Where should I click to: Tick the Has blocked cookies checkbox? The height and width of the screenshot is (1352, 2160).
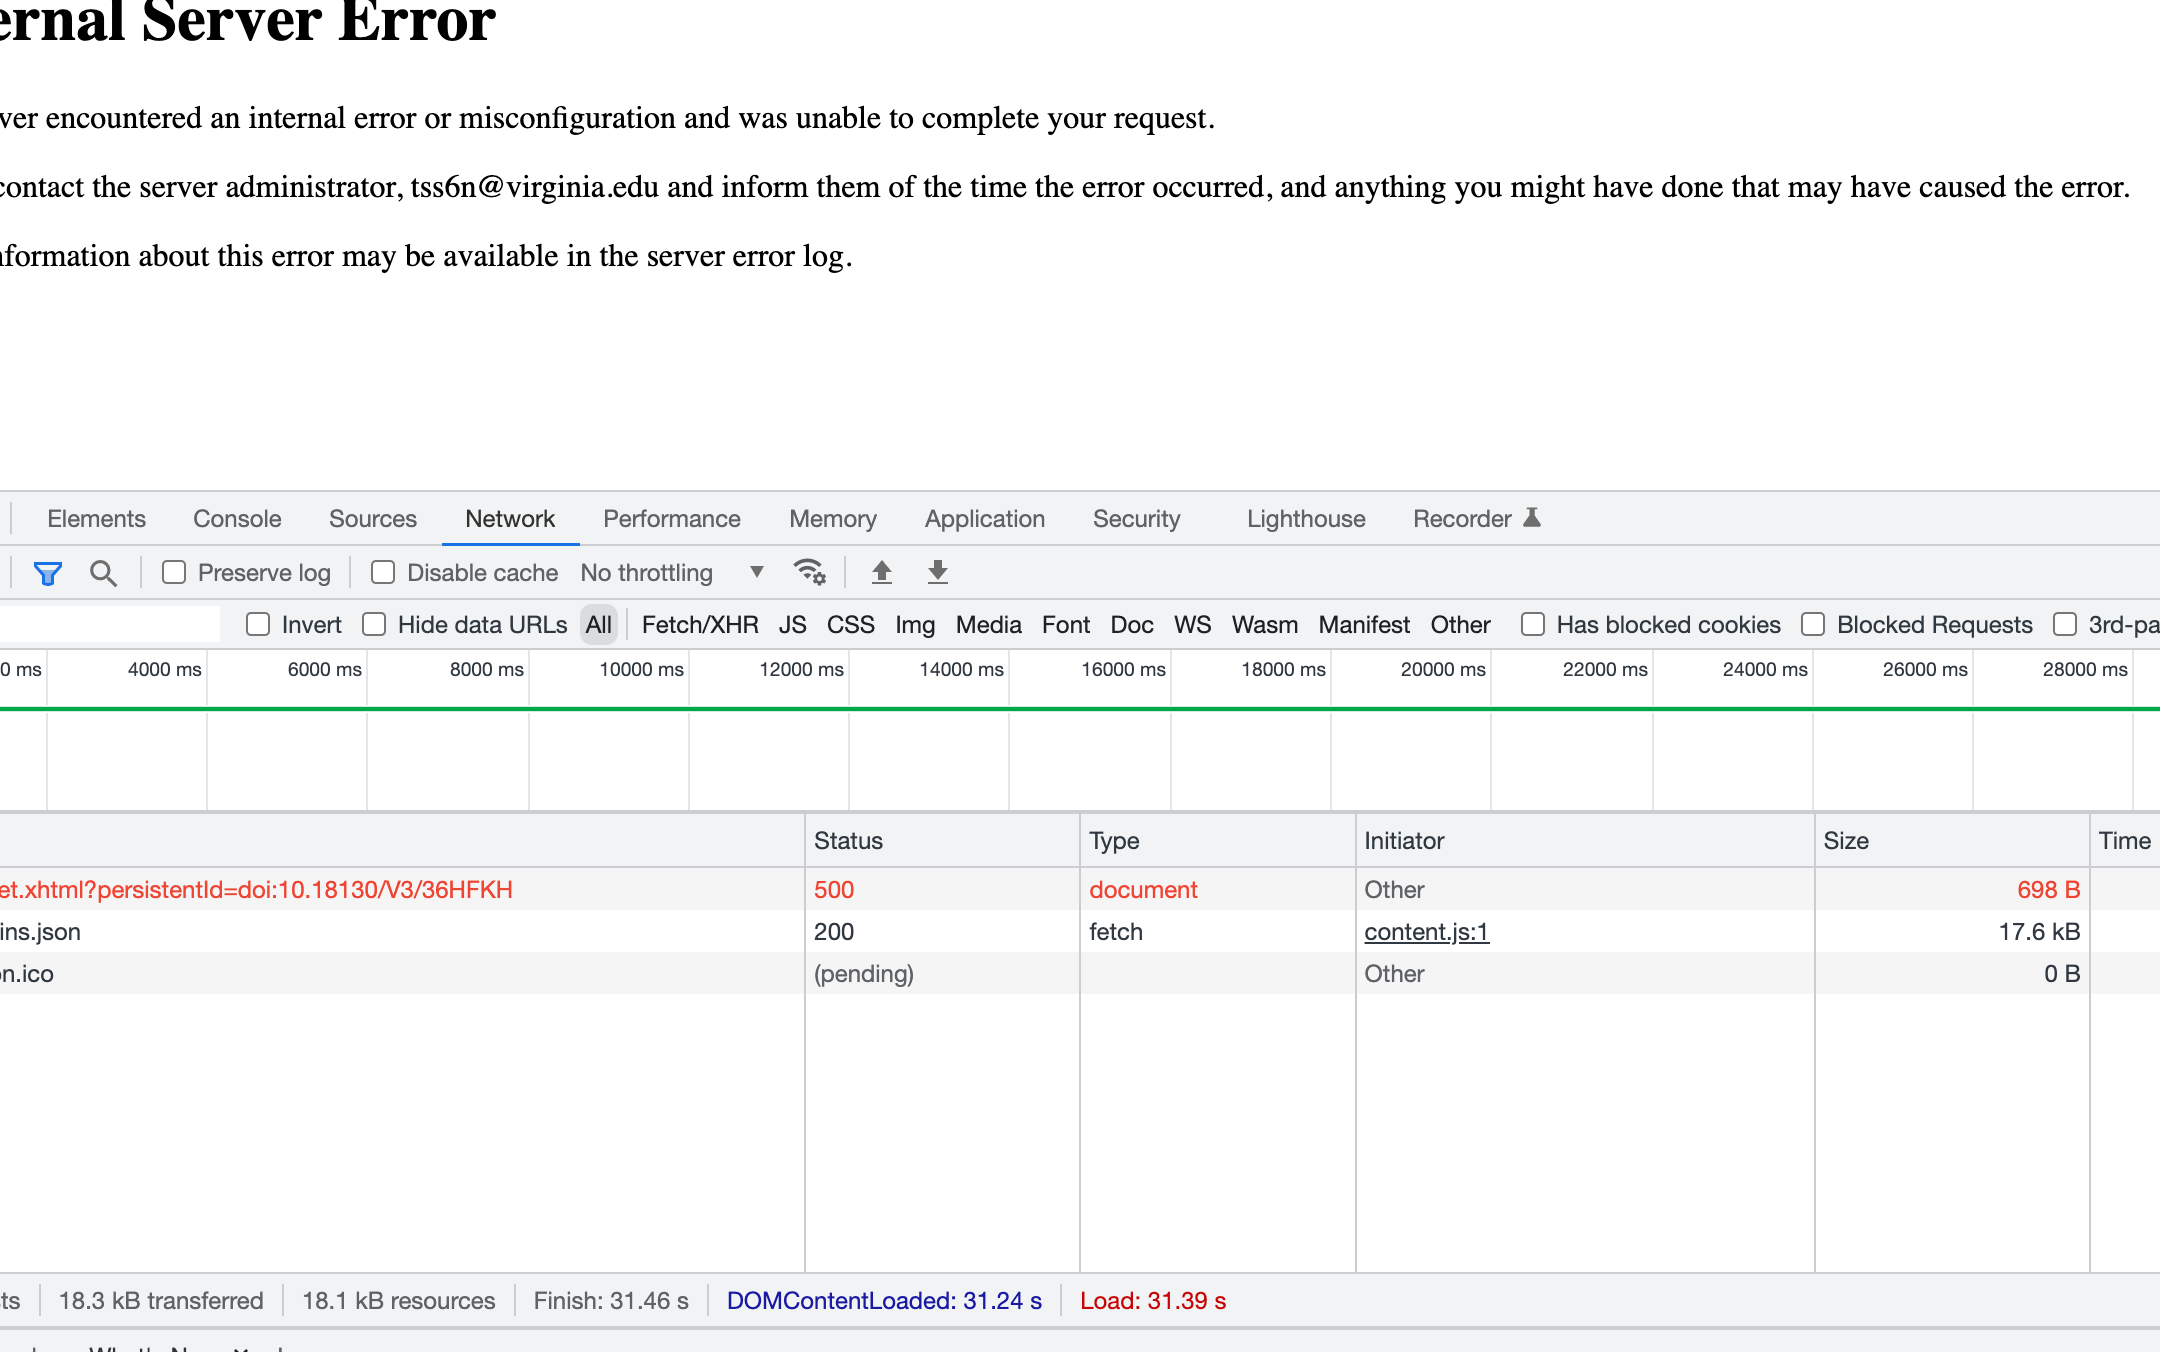1532,624
